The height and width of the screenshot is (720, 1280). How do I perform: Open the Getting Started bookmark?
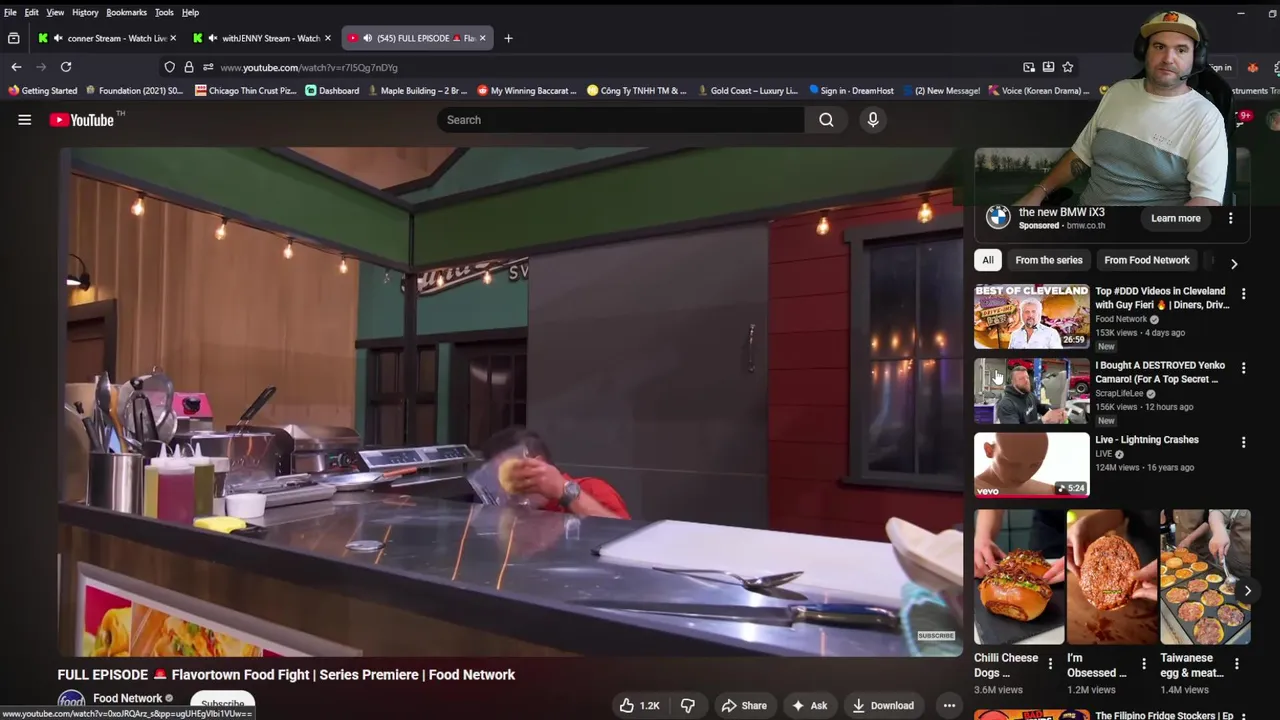[43, 91]
